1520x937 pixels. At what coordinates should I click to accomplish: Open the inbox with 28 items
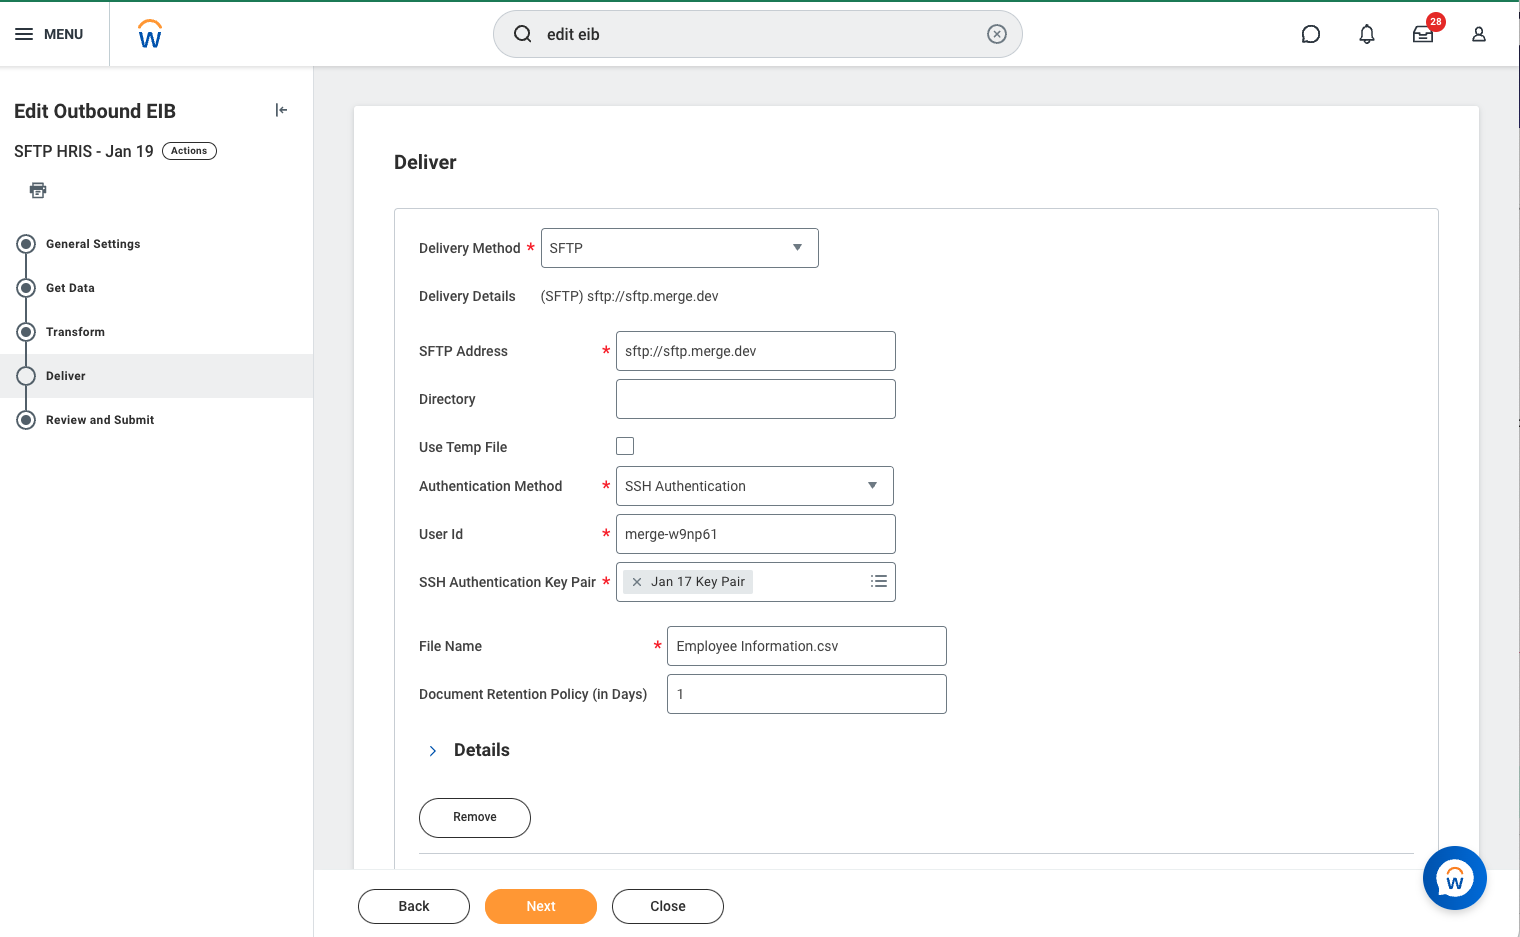point(1422,34)
